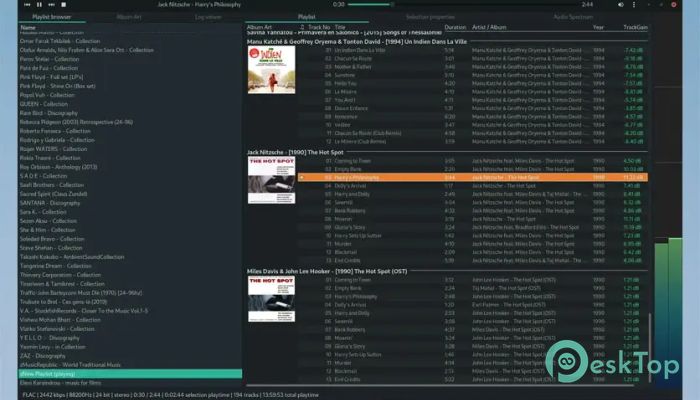700x400 pixels.
Task: Sort tracks by the Title column
Action: (340, 27)
